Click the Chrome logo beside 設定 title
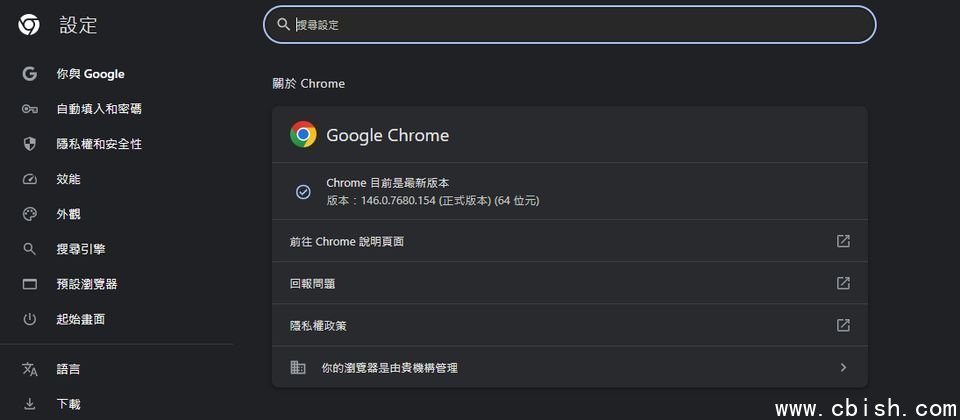This screenshot has width=960, height=420. 29,26
